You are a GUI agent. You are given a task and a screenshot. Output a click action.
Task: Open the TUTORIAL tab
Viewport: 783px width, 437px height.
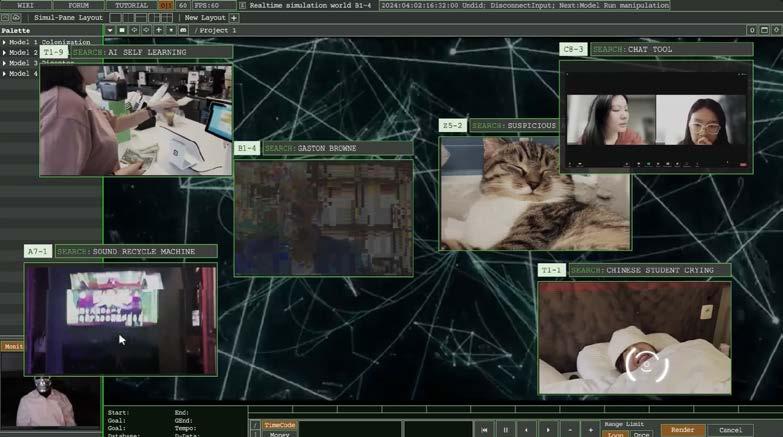click(x=131, y=5)
